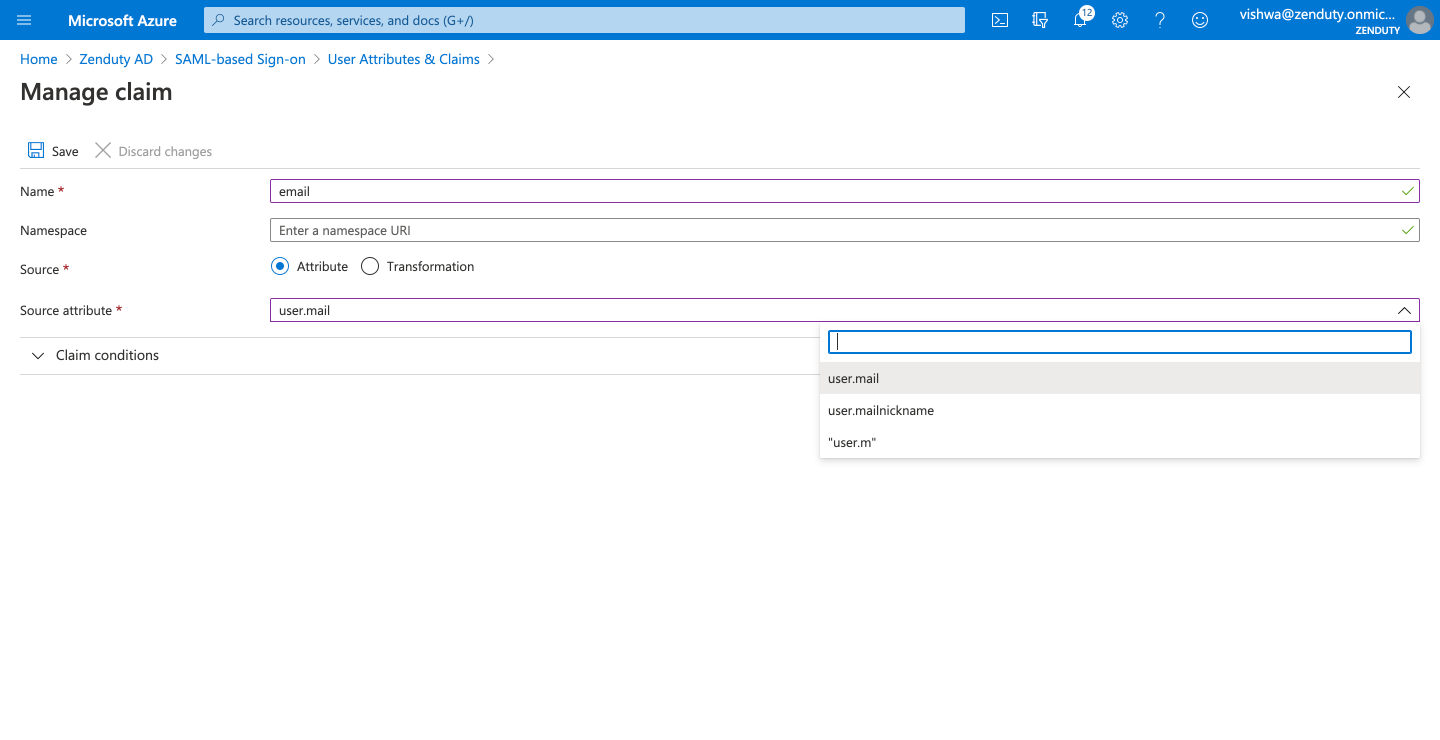Go to User Attributes & Claims breadcrumb
1440x740 pixels.
point(404,59)
